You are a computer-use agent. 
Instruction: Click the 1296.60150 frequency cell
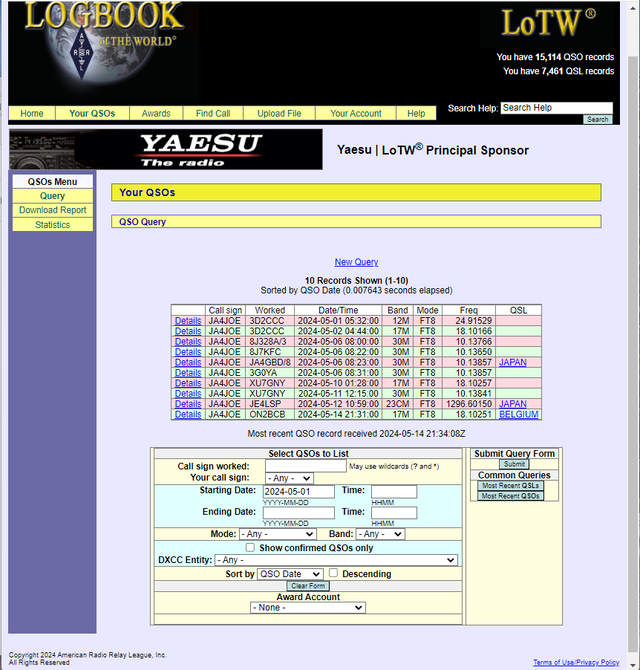coord(469,404)
